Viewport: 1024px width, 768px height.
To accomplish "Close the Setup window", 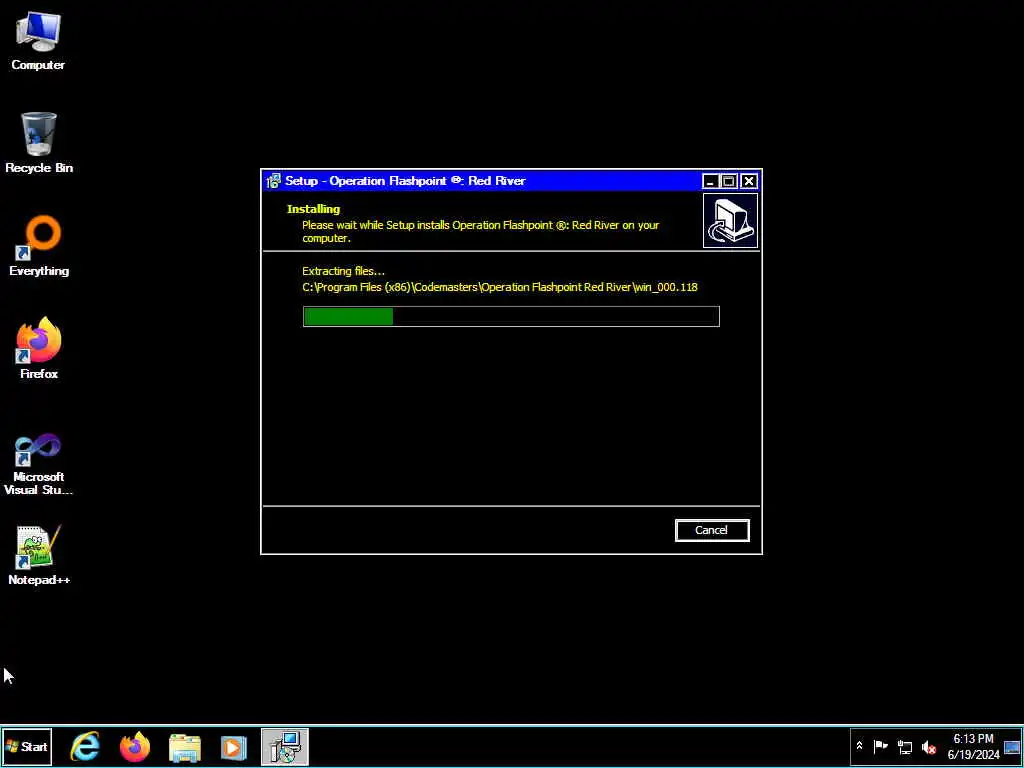I will tap(748, 182).
